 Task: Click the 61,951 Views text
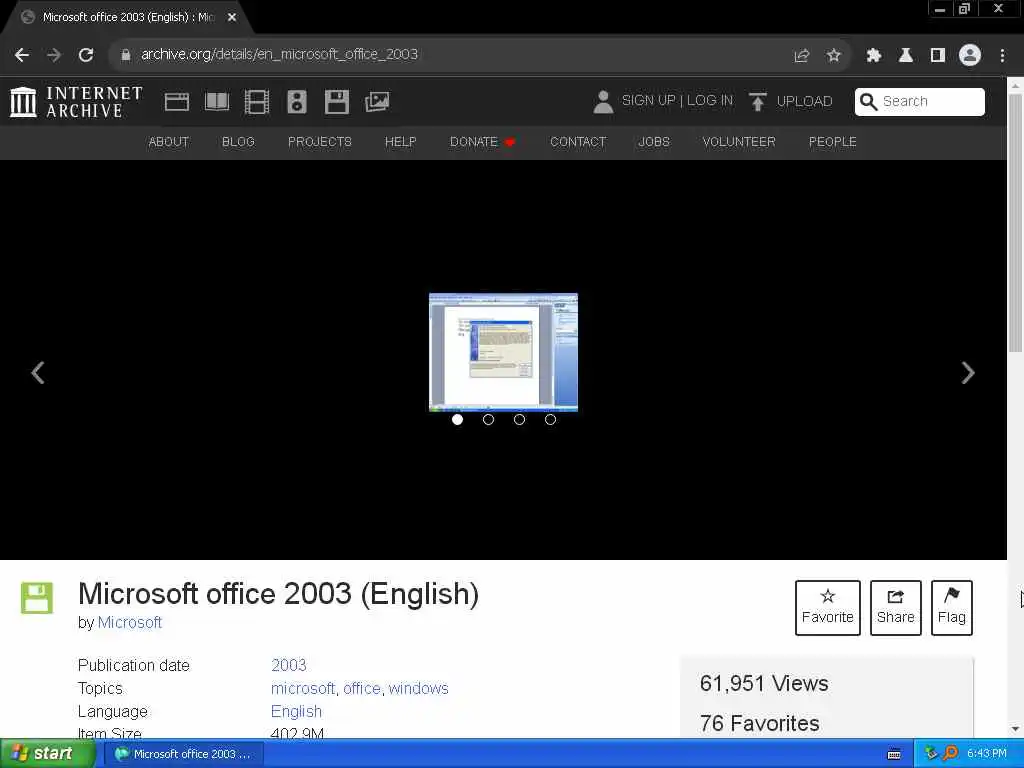coord(764,684)
